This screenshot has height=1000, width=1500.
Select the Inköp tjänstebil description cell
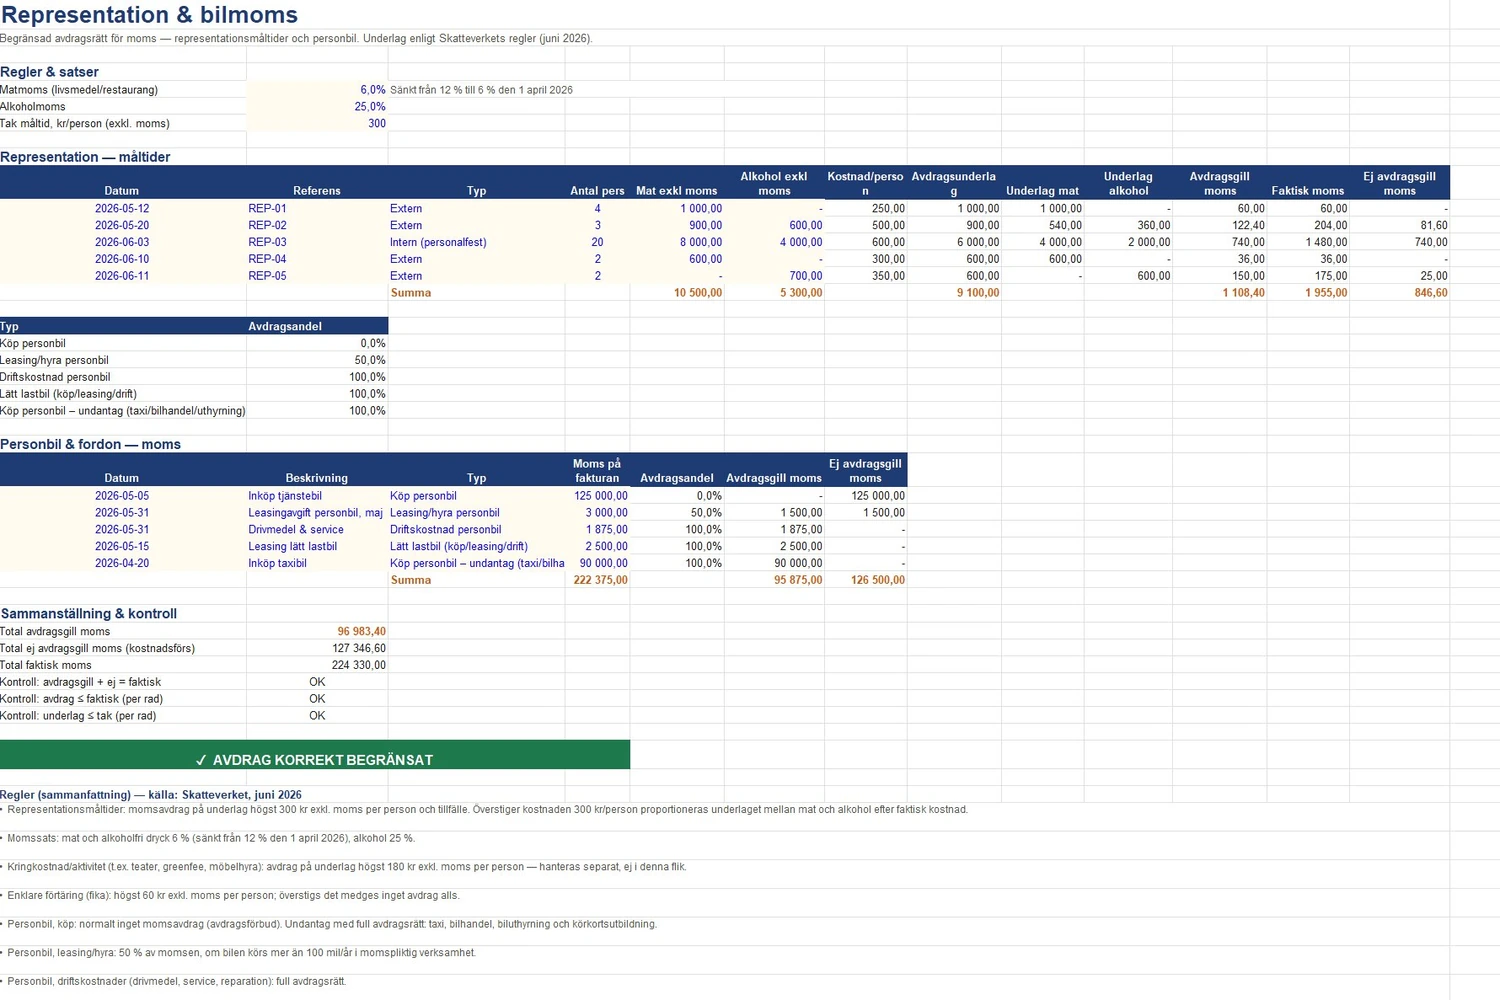tap(317, 496)
